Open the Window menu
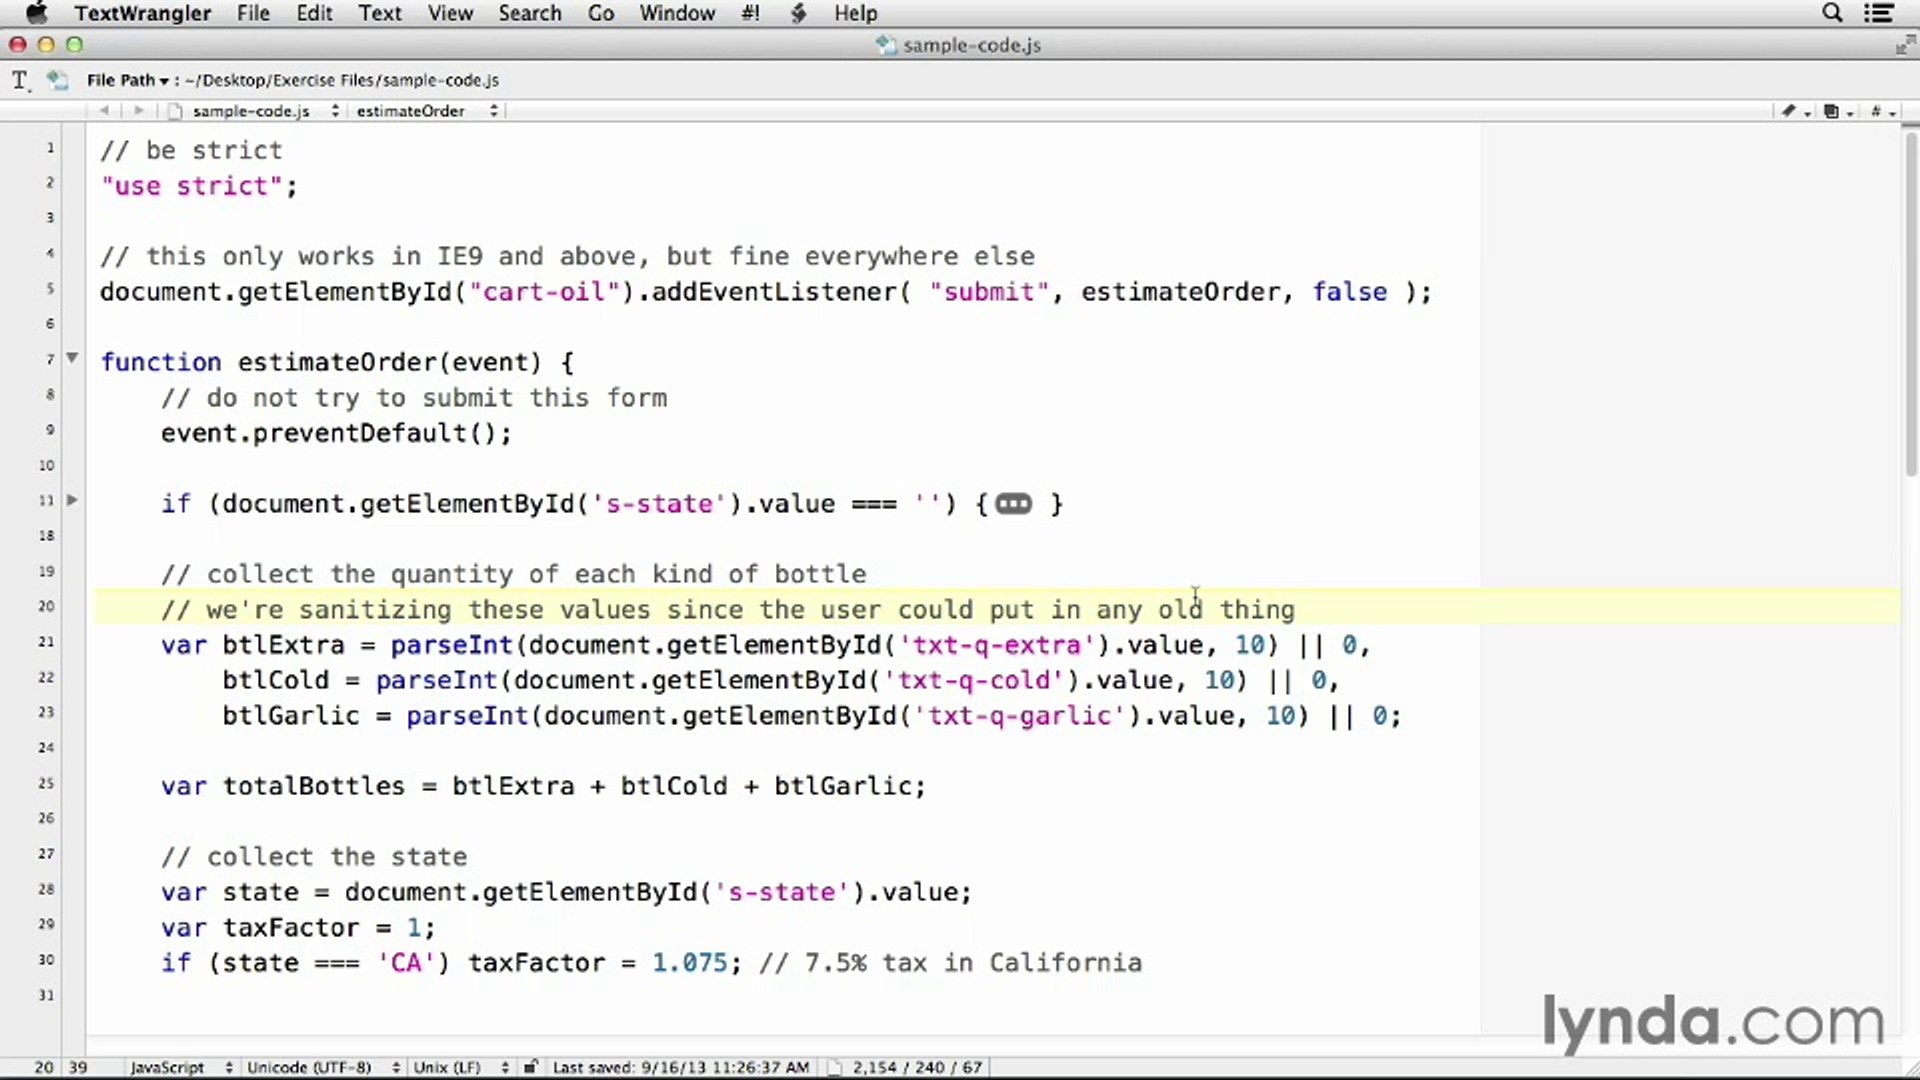Image resolution: width=1920 pixels, height=1080 pixels. (x=677, y=13)
